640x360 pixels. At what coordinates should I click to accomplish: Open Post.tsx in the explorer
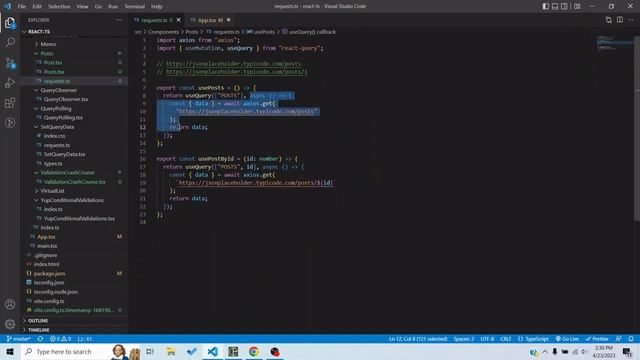[x=53, y=62]
